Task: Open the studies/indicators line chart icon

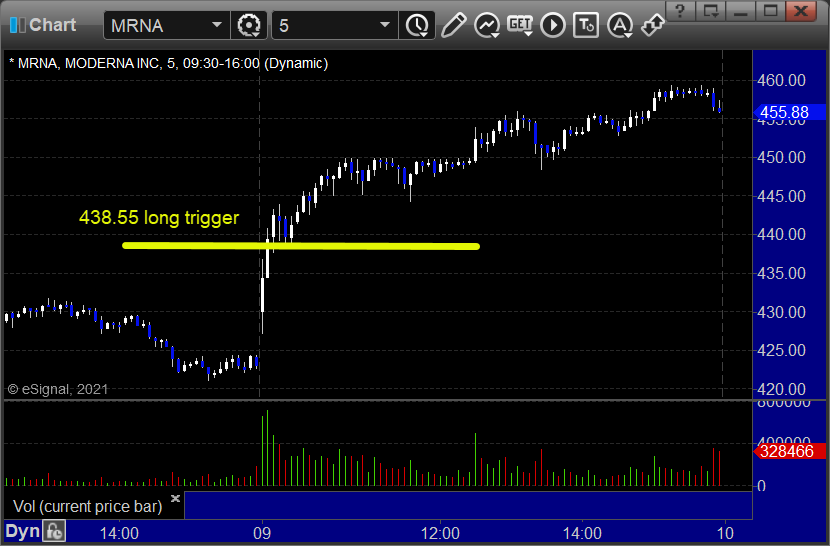Action: click(487, 25)
